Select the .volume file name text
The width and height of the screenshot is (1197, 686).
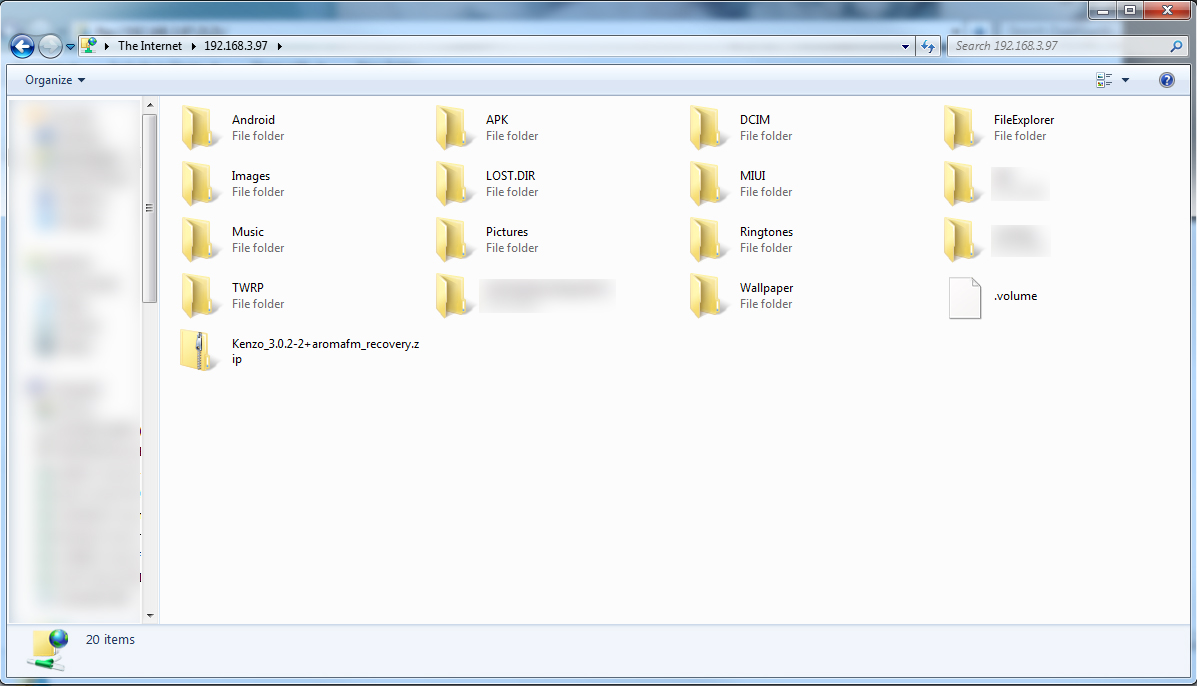[x=1015, y=296]
